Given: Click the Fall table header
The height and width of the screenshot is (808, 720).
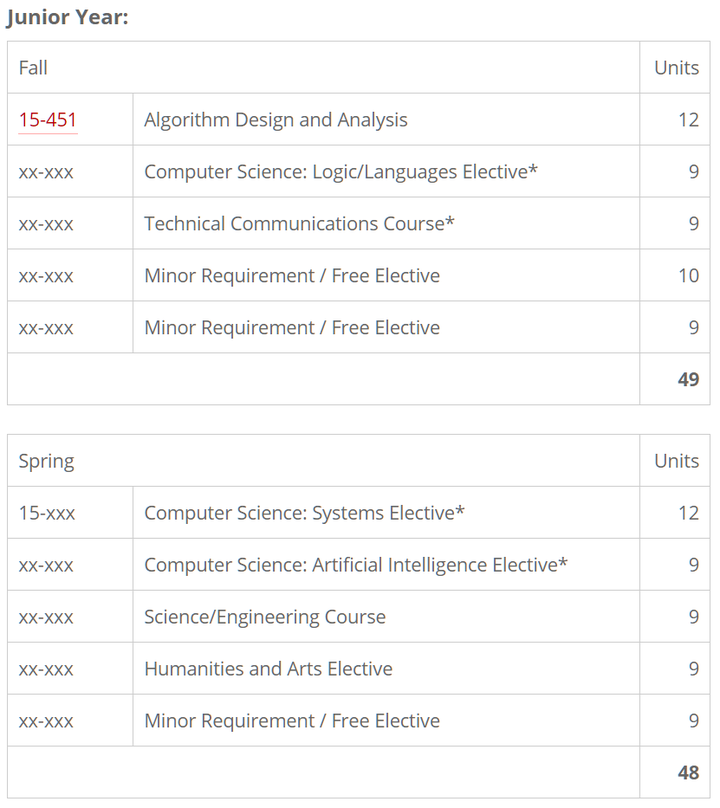Looking at the screenshot, I should [33, 68].
